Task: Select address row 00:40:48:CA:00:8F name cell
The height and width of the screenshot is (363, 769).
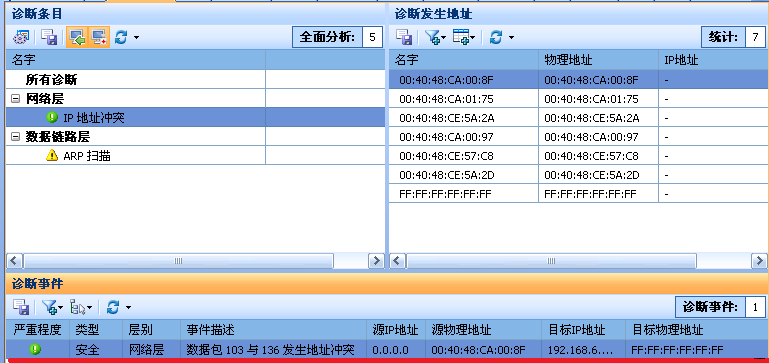Action: tap(464, 79)
